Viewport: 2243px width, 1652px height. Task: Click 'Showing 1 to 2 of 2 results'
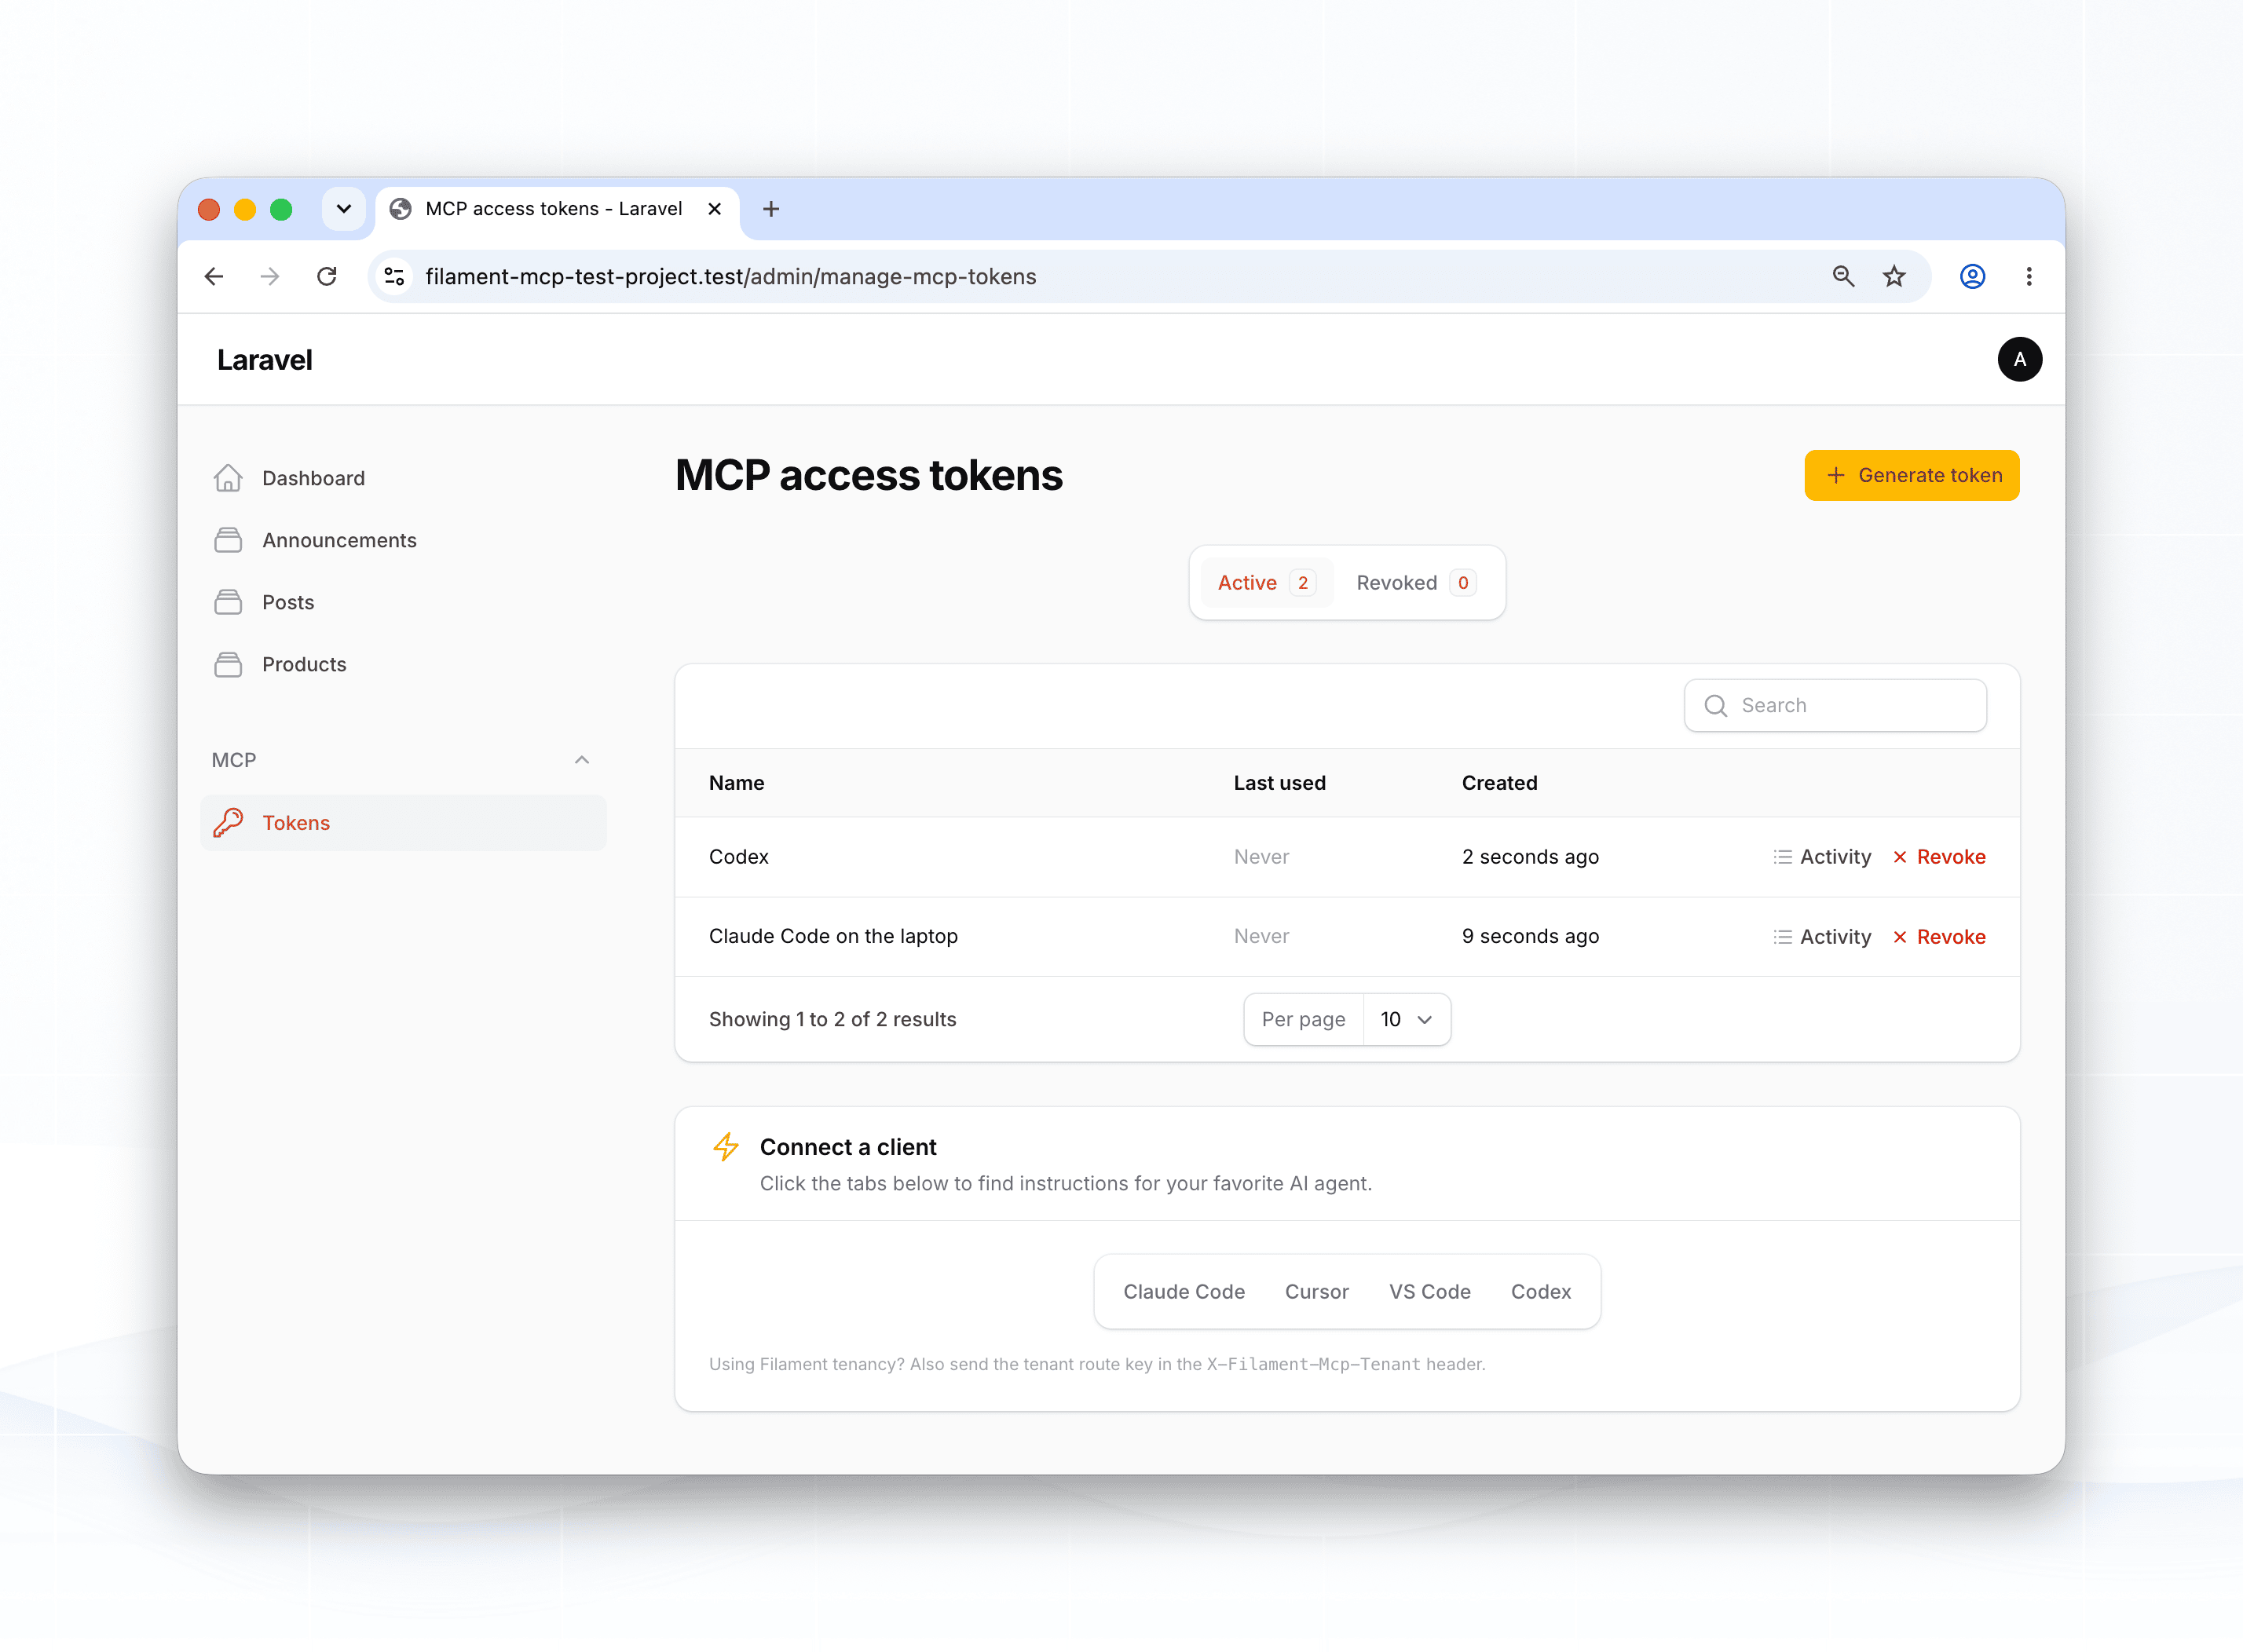tap(832, 1019)
